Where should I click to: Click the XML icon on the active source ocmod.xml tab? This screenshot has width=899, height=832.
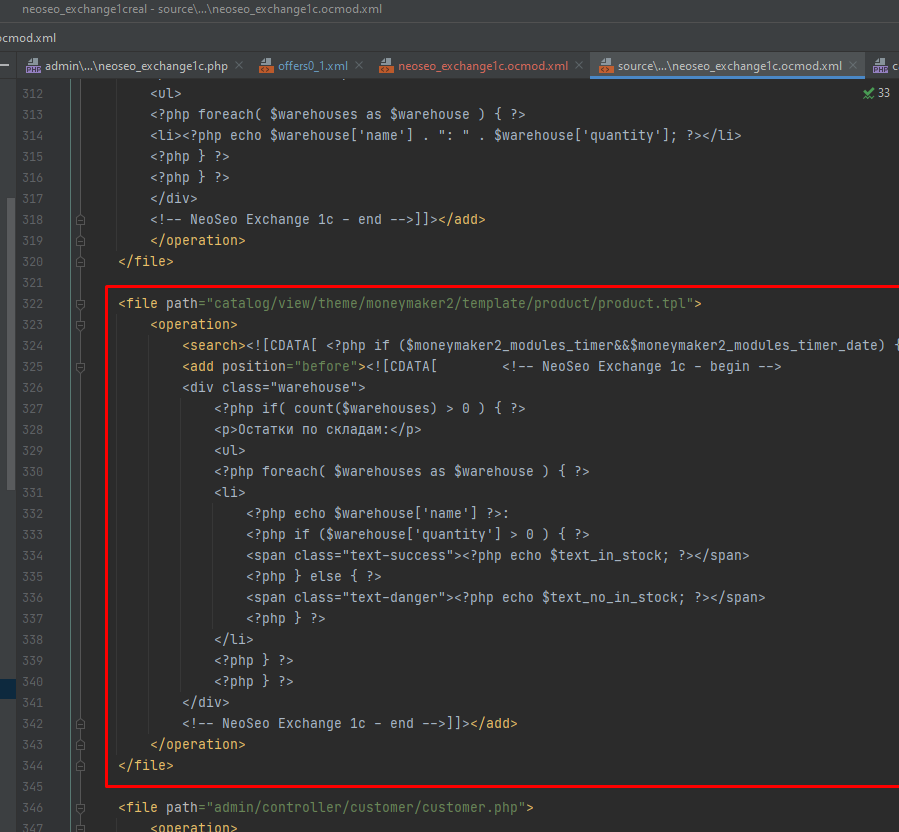click(606, 67)
